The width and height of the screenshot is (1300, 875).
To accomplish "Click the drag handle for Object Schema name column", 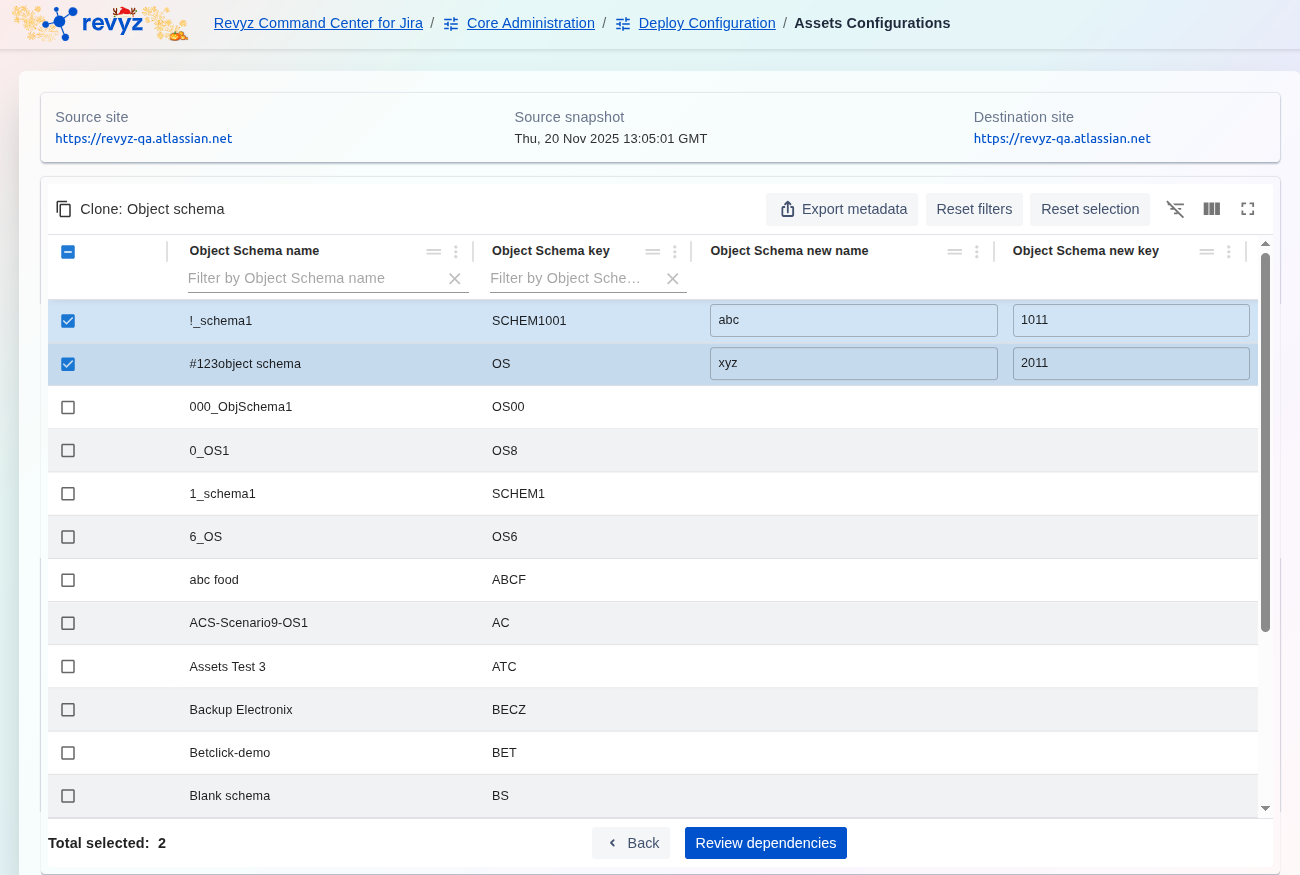I will pyautogui.click(x=433, y=252).
